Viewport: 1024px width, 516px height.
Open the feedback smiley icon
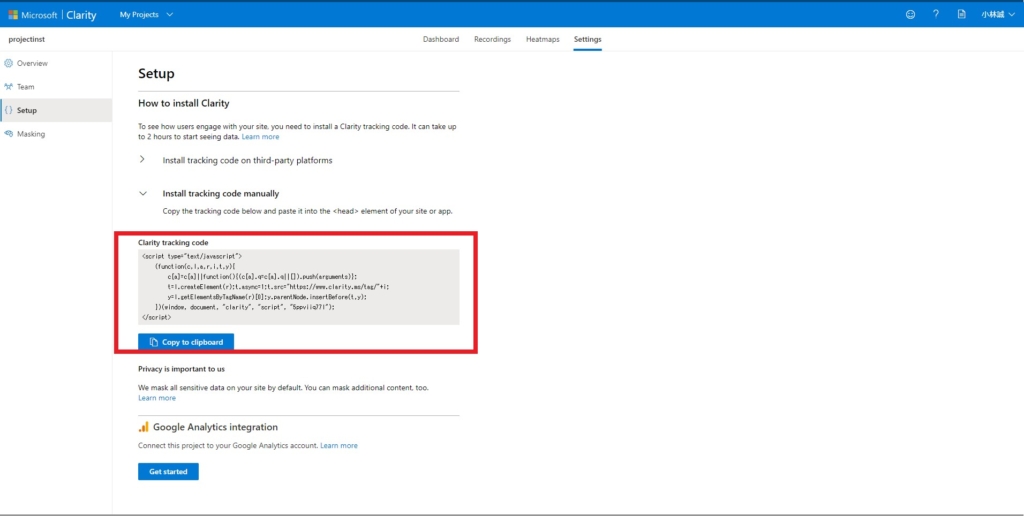pyautogui.click(x=910, y=14)
